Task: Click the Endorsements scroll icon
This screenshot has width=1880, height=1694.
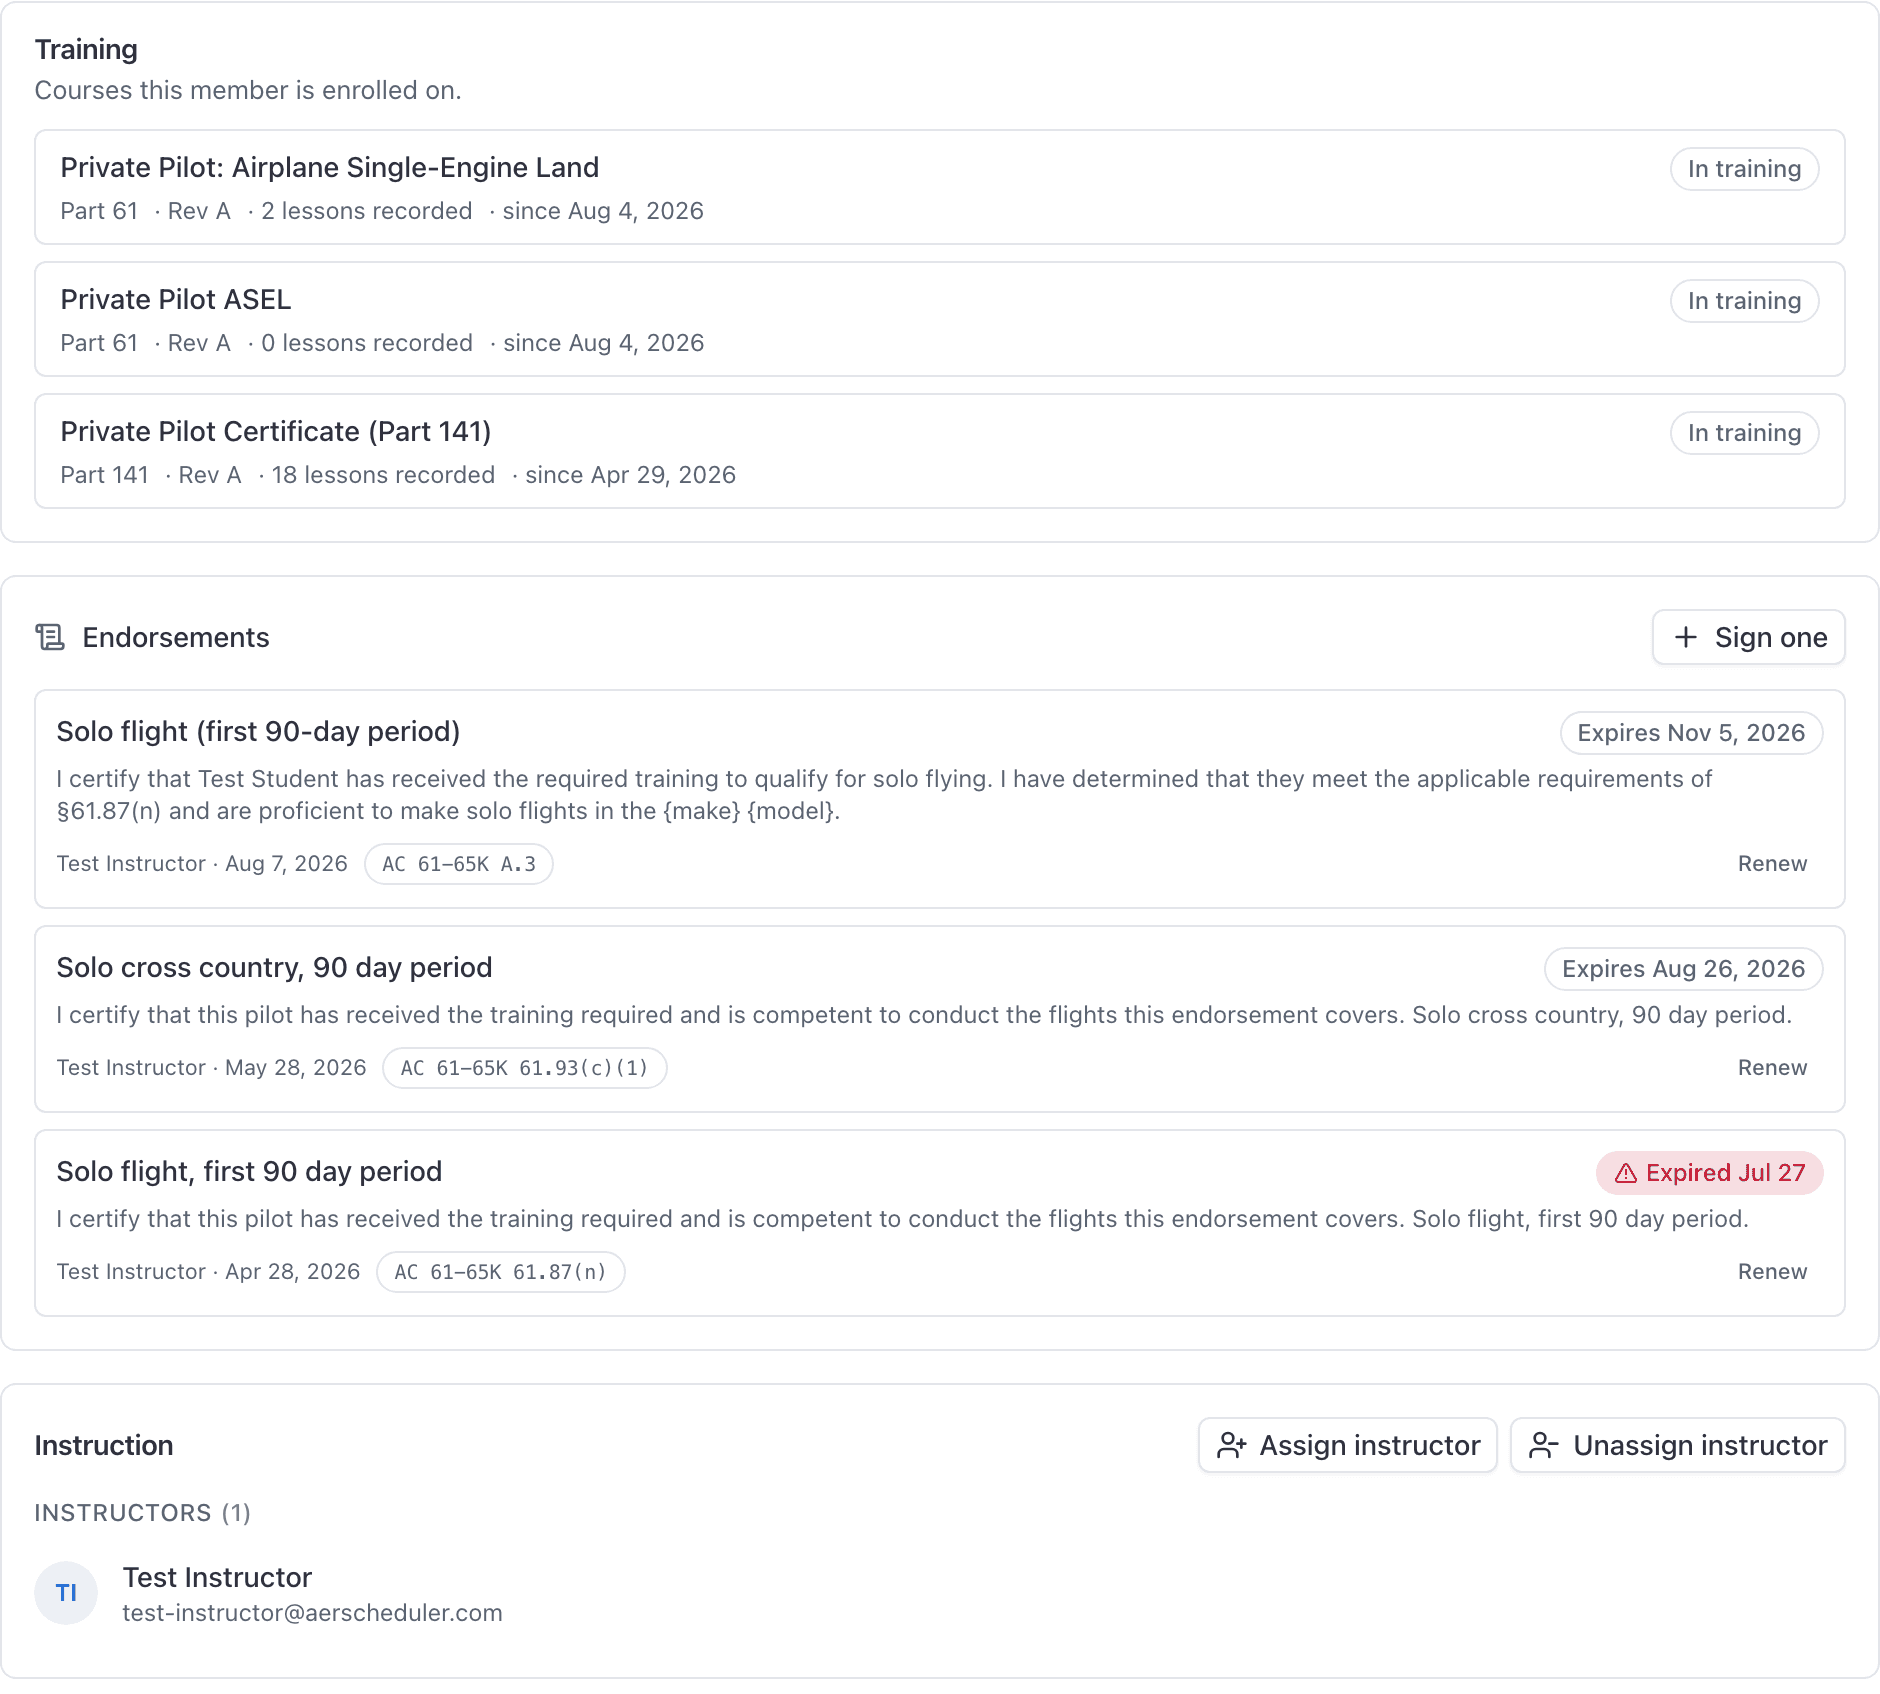Action: (50, 637)
